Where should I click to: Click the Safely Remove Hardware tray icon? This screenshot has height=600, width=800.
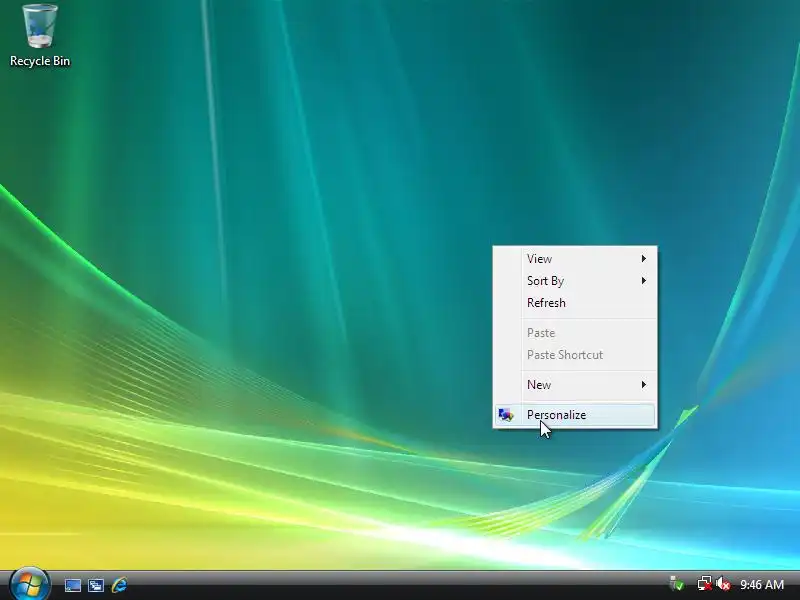pos(677,584)
